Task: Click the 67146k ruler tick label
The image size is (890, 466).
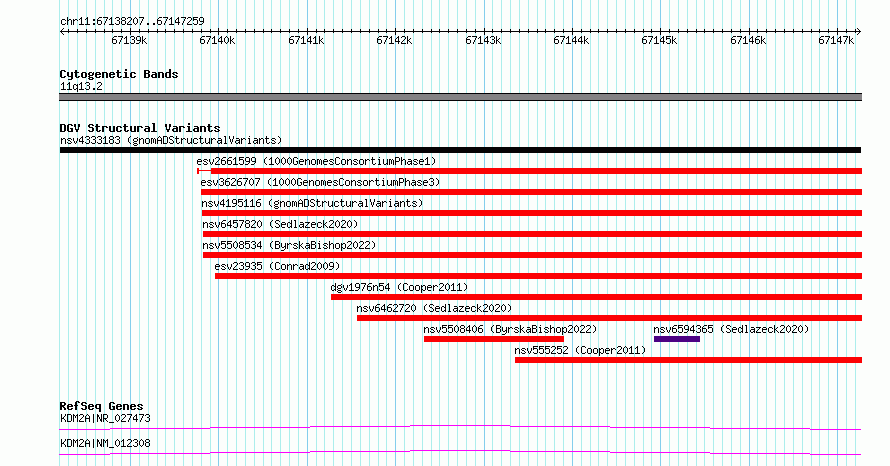Action: (748, 41)
